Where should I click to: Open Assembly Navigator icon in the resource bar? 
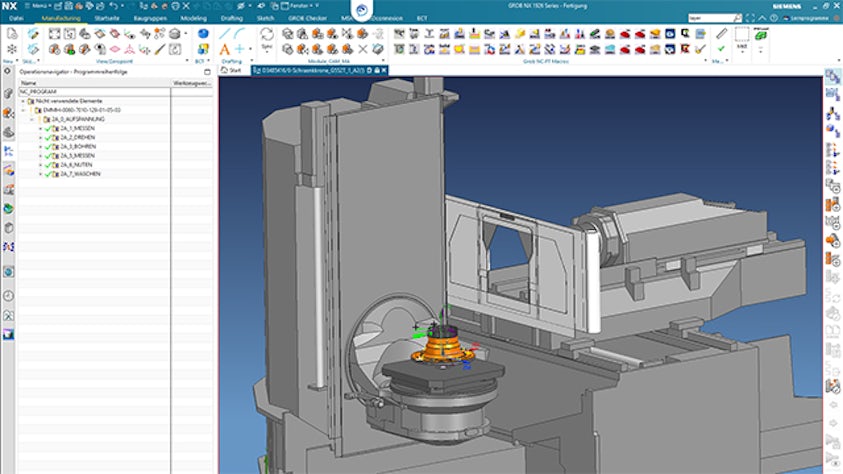(8, 113)
